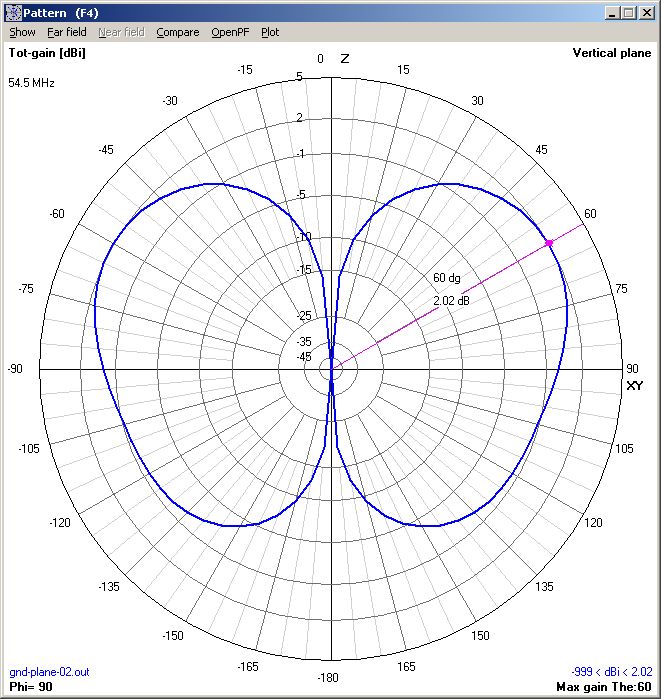Click the Max gain The:60 readout

tap(603, 687)
